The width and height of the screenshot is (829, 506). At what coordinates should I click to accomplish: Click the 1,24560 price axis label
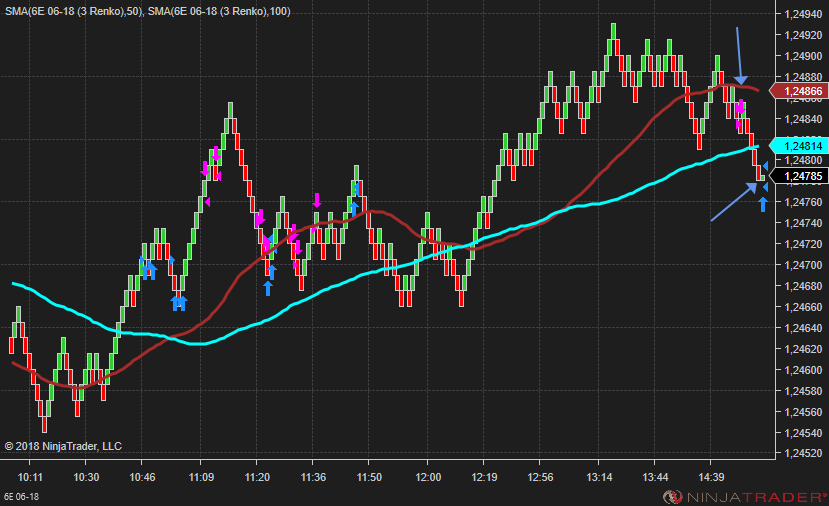pos(804,412)
